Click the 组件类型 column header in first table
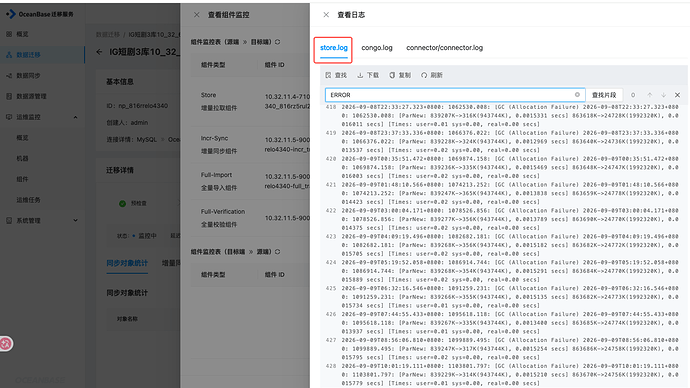The width and height of the screenshot is (690, 388). pos(213,65)
